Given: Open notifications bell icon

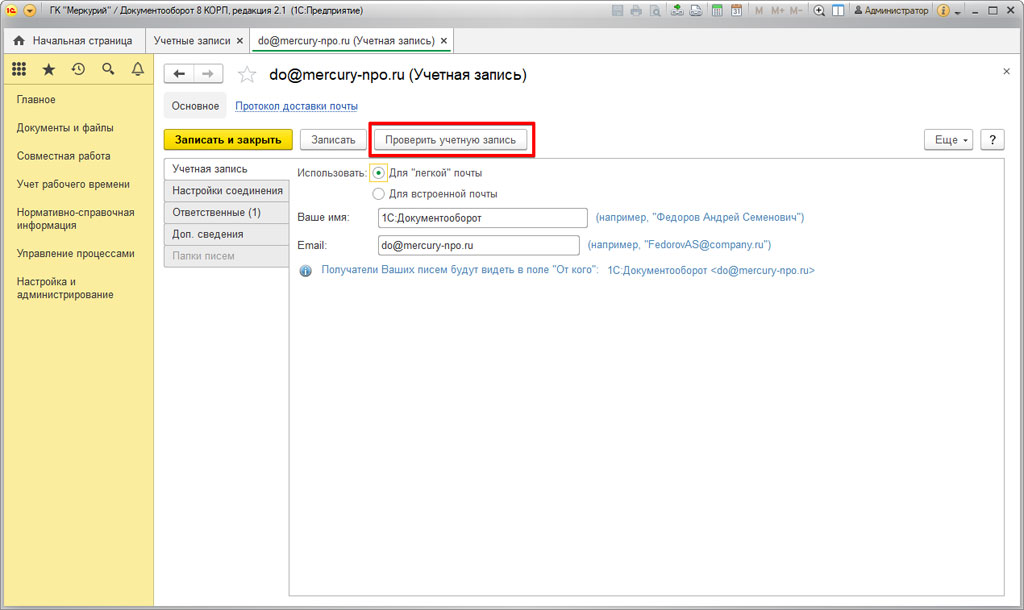Looking at the screenshot, I should [138, 69].
